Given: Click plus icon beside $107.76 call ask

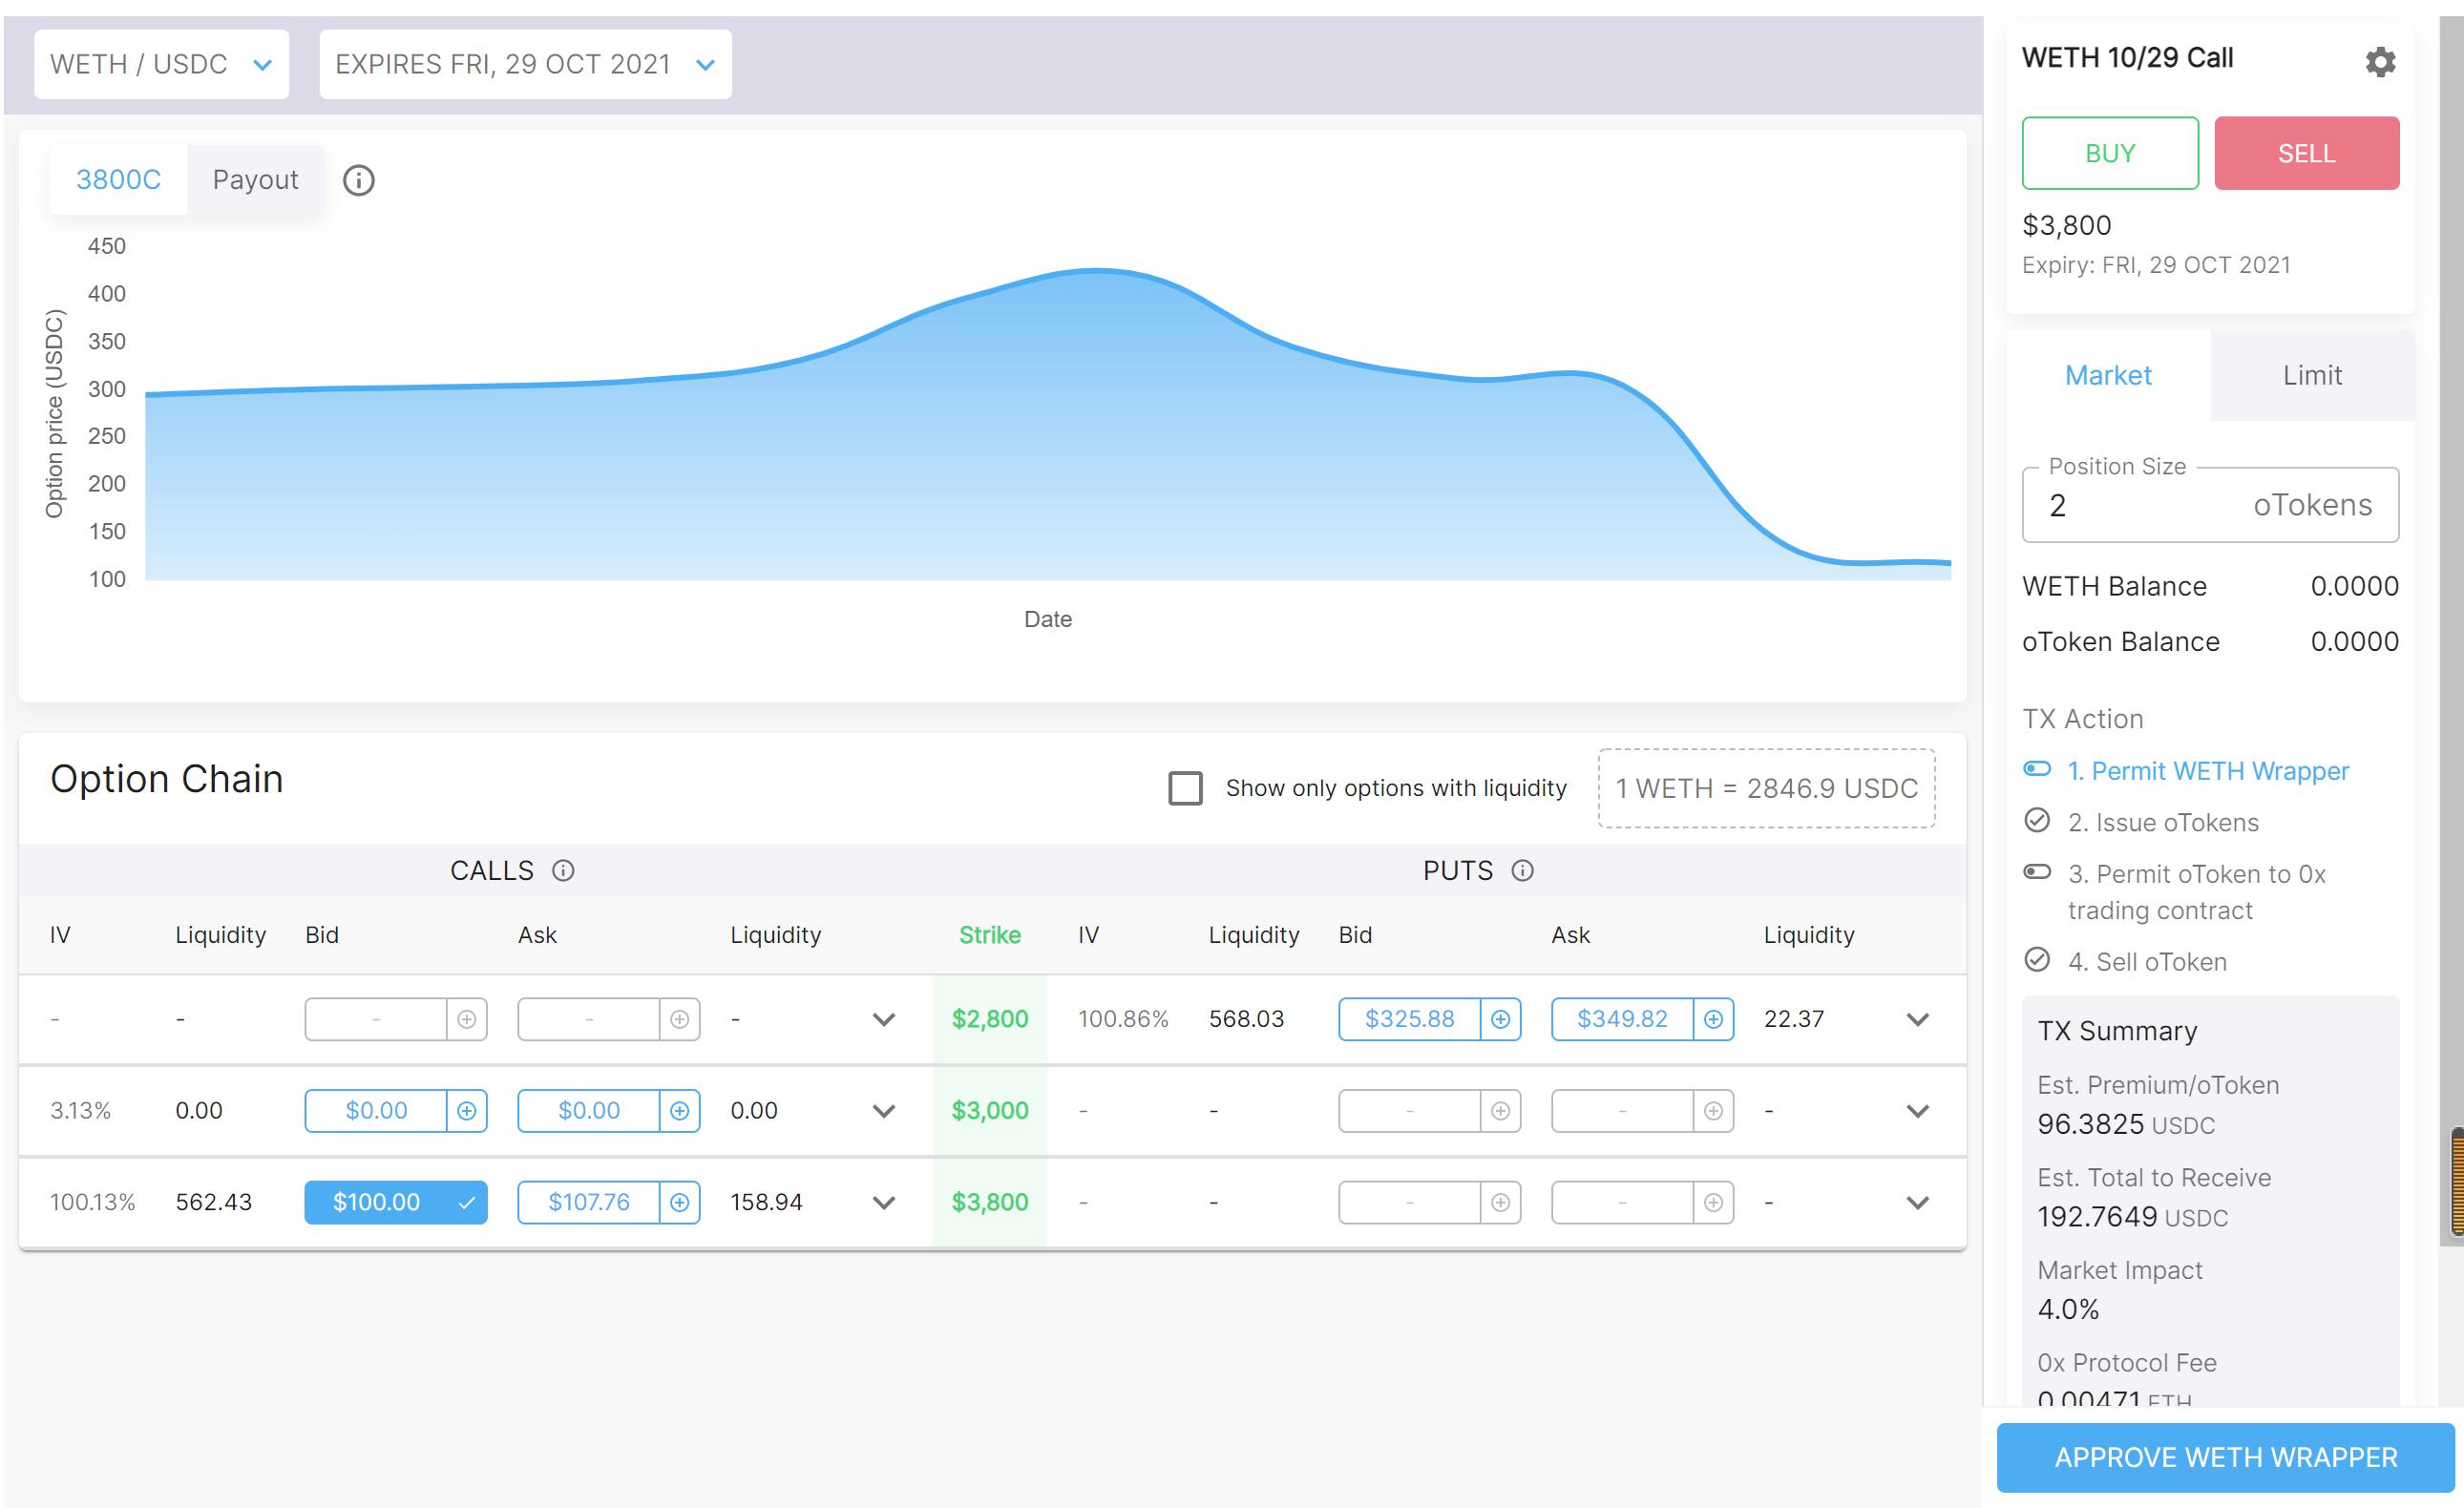Looking at the screenshot, I should click(679, 1202).
